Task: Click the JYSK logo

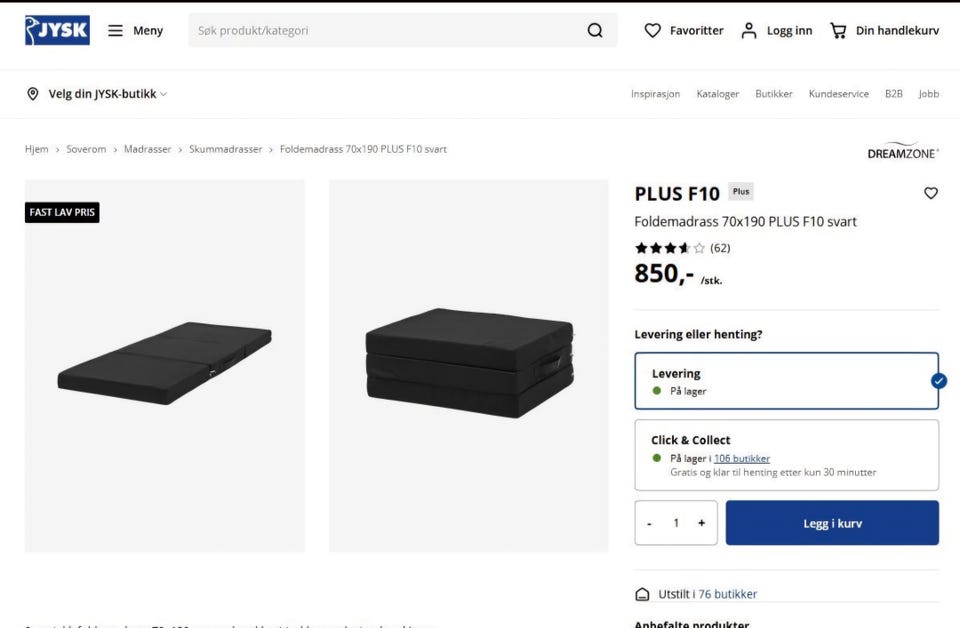Action: pos(57,30)
